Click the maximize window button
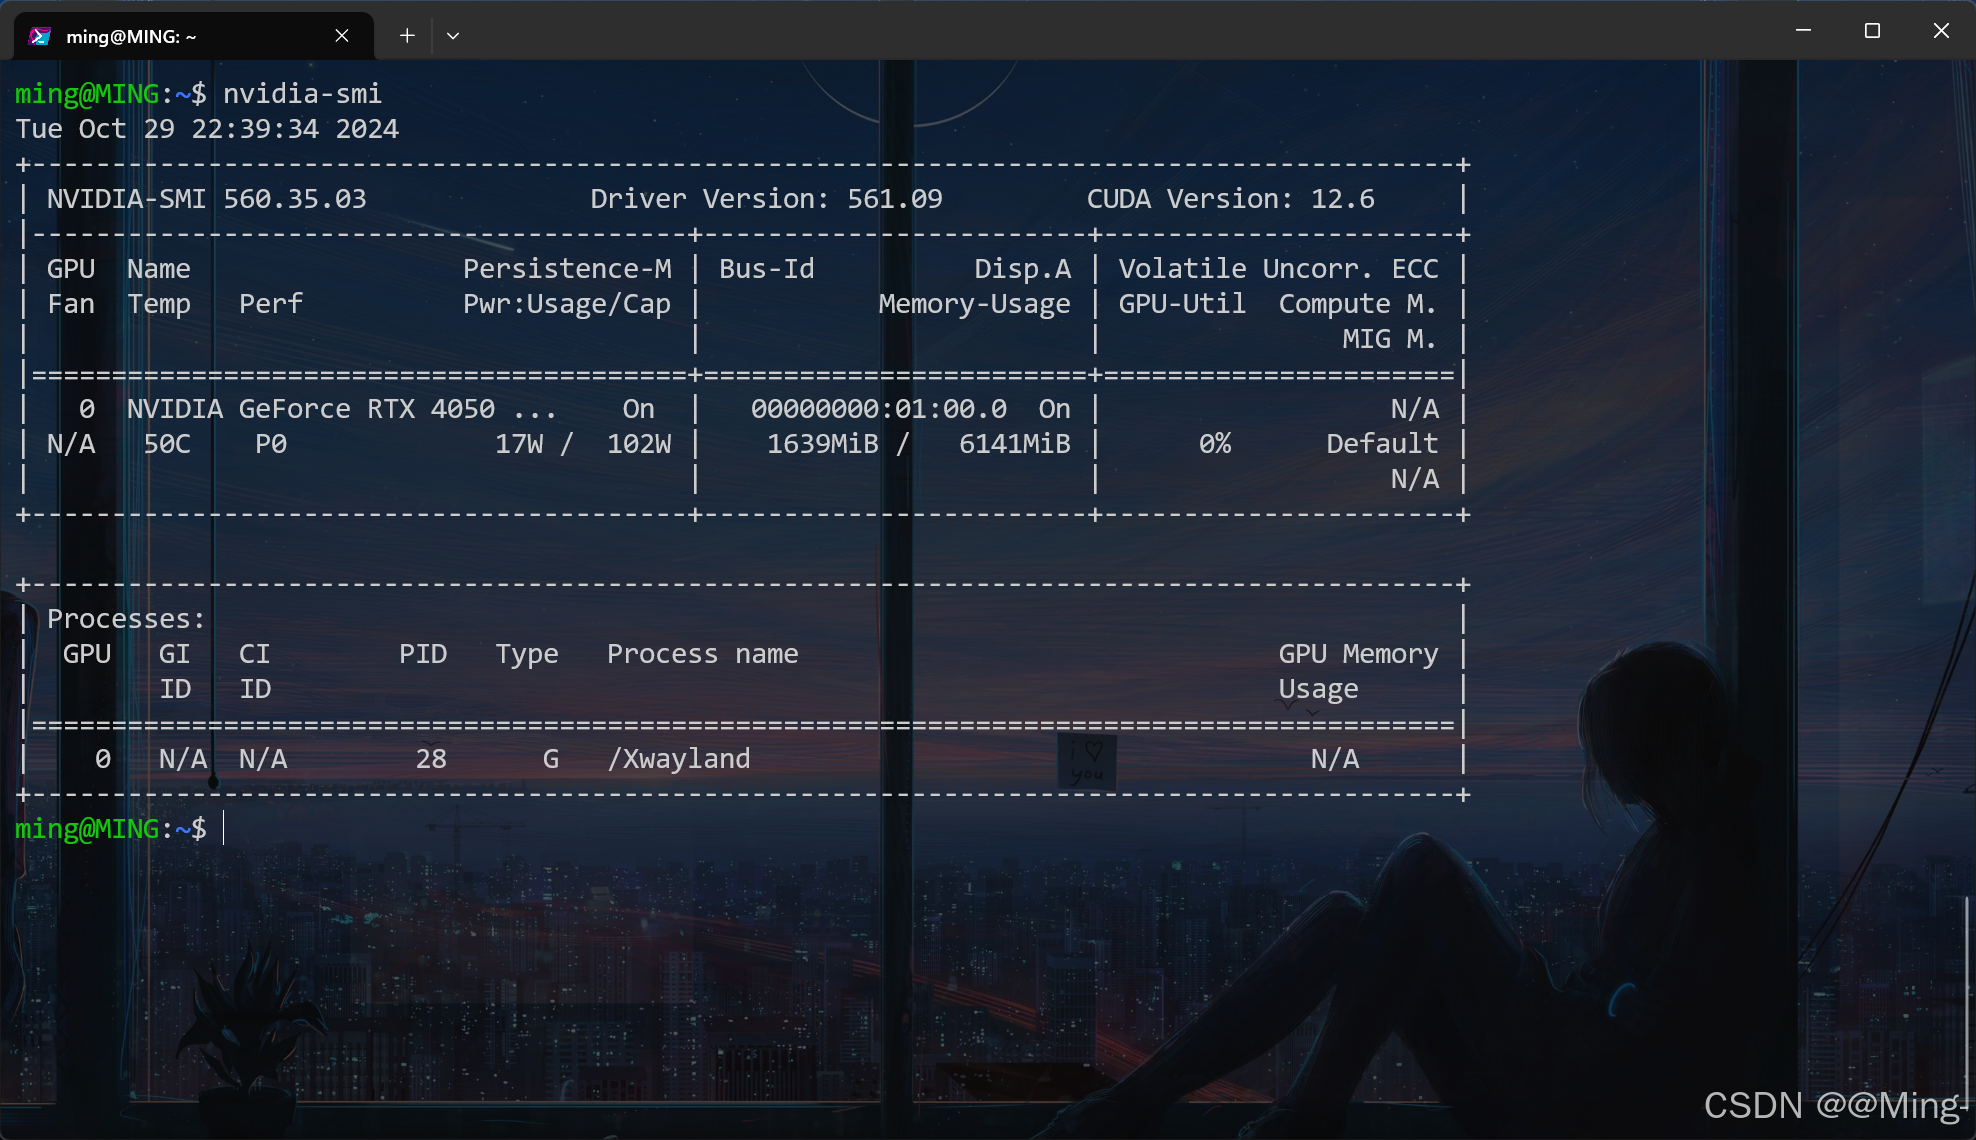Screen dimensions: 1976x1140 click(x=1871, y=30)
